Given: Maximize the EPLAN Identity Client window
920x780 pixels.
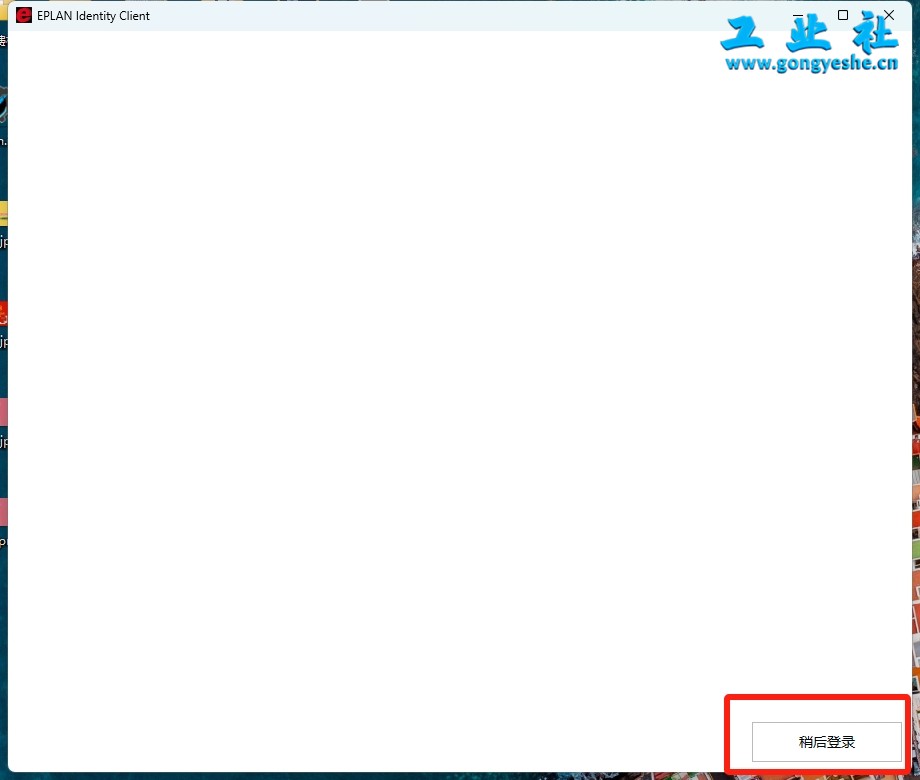Looking at the screenshot, I should point(843,15).
